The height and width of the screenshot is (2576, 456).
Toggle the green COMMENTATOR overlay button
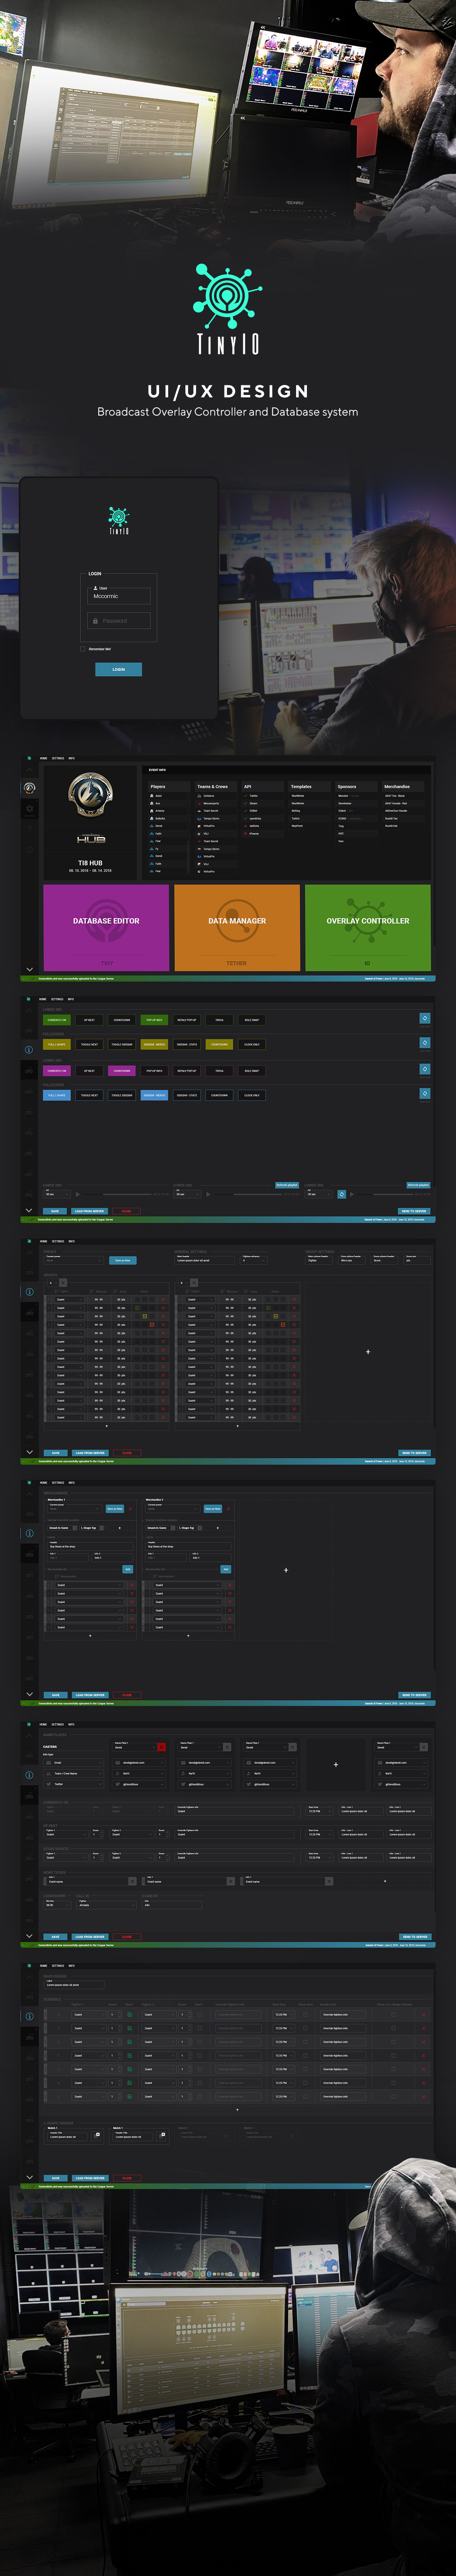click(57, 1020)
